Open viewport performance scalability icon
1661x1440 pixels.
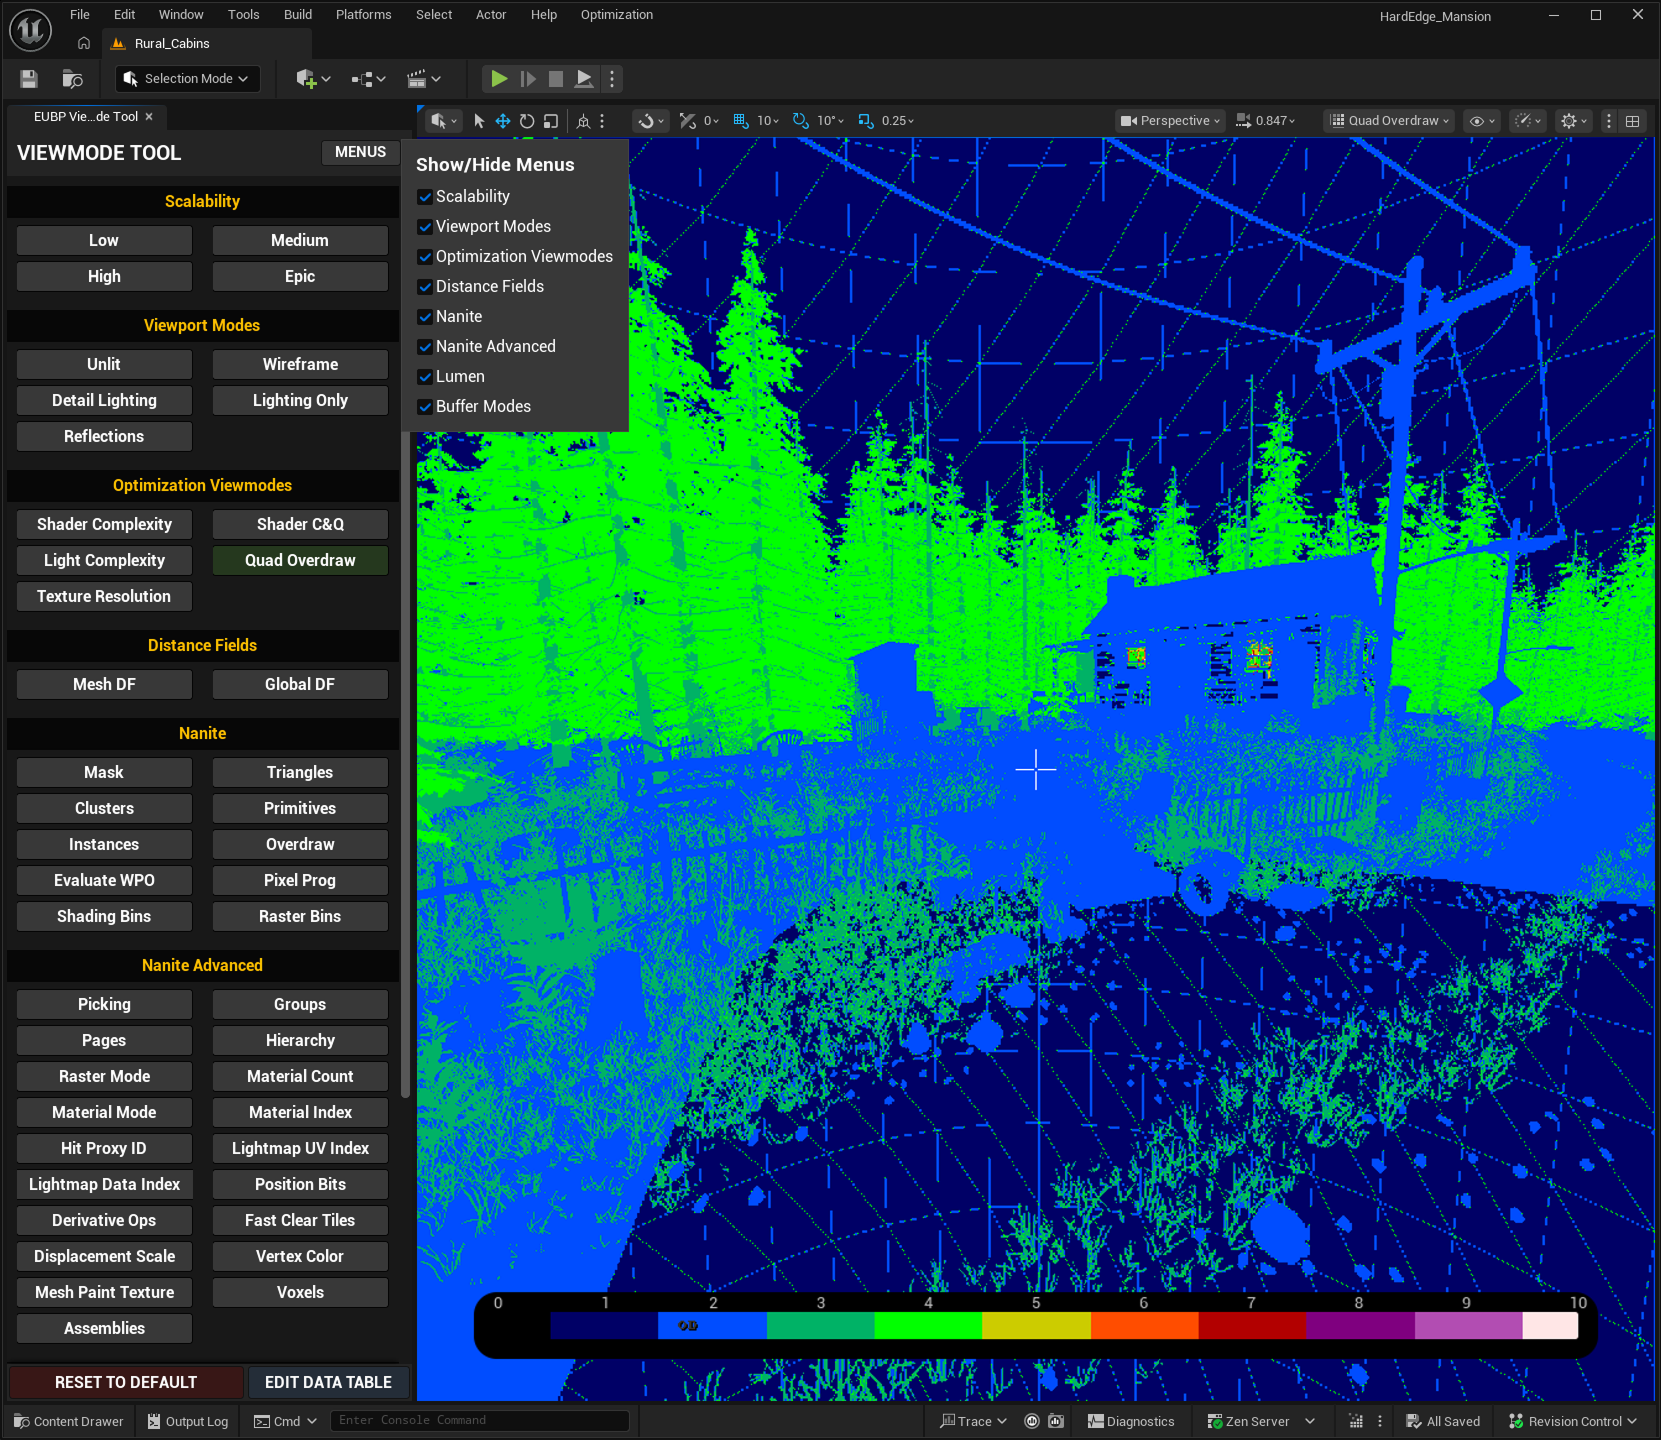pyautogui.click(x=1528, y=121)
